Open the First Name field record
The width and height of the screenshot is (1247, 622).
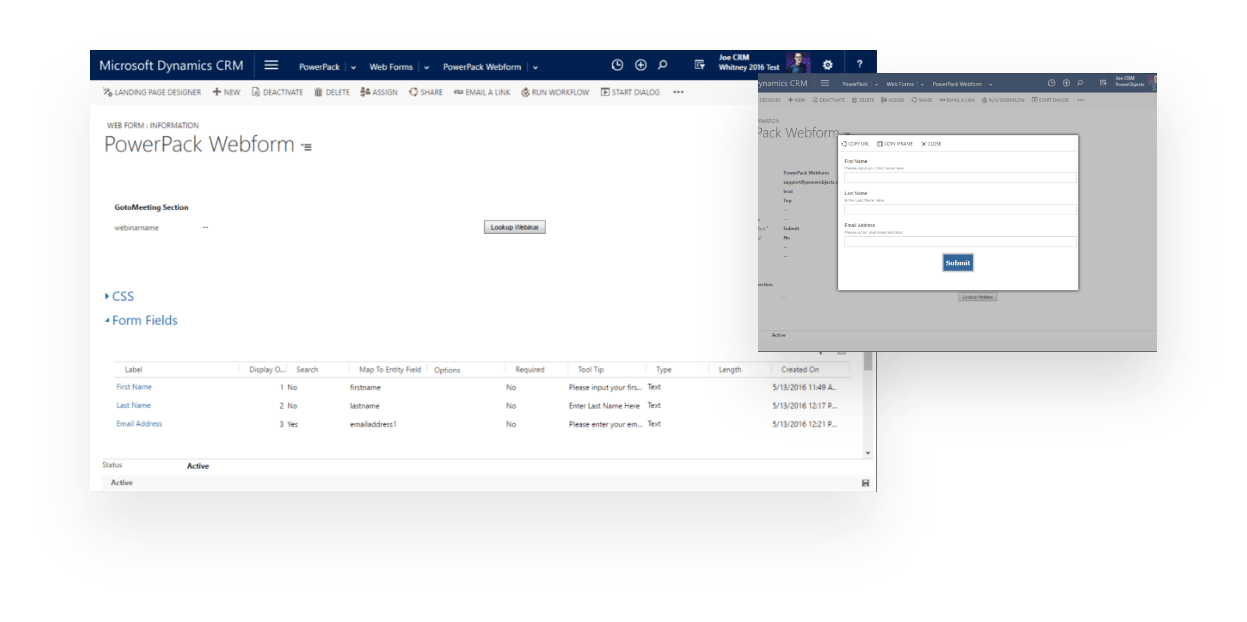coord(134,386)
